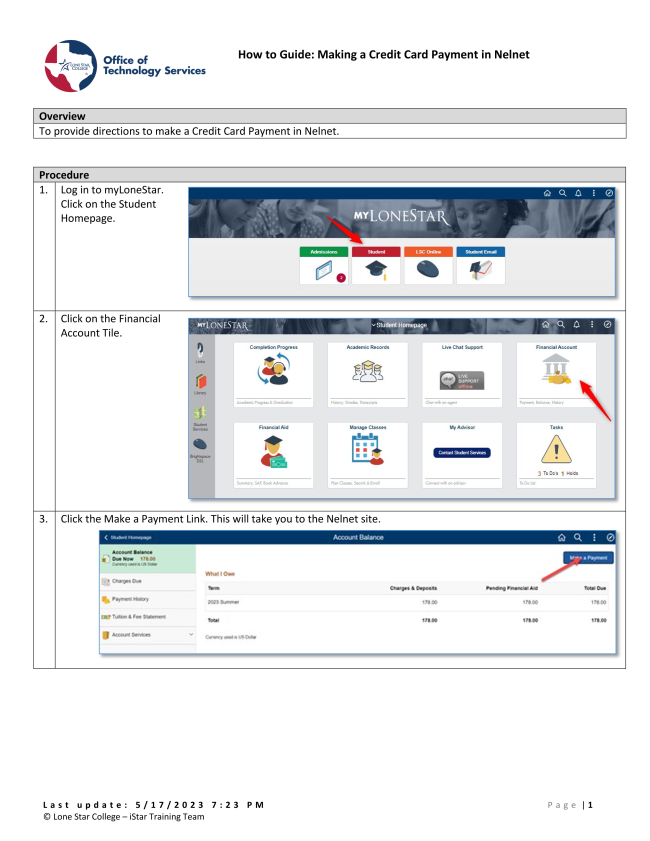Screen dimensions: 650x841
Task: Click the 'Page | 1' footer number
Action: tap(570, 805)
